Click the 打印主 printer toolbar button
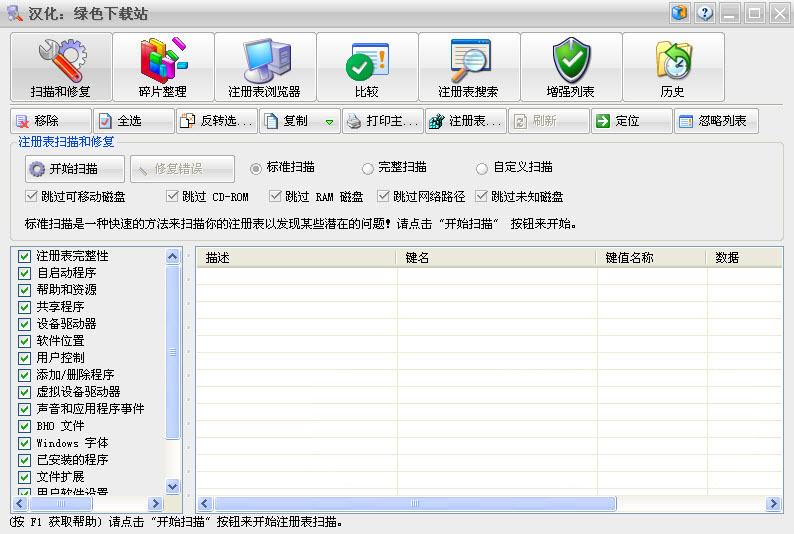The height and width of the screenshot is (534, 794). pyautogui.click(x=382, y=121)
